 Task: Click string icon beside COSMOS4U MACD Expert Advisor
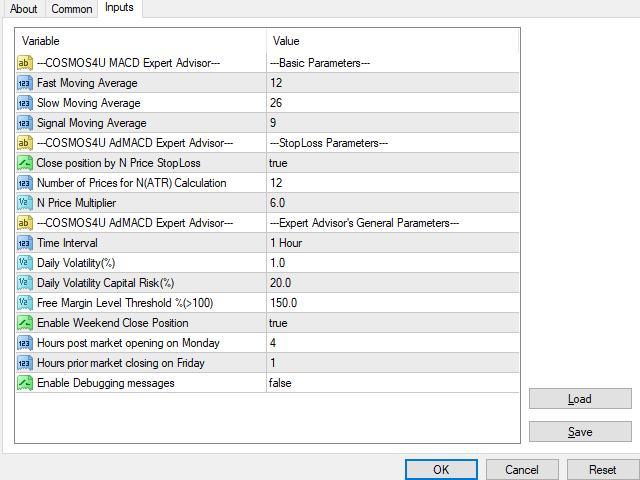click(25, 63)
